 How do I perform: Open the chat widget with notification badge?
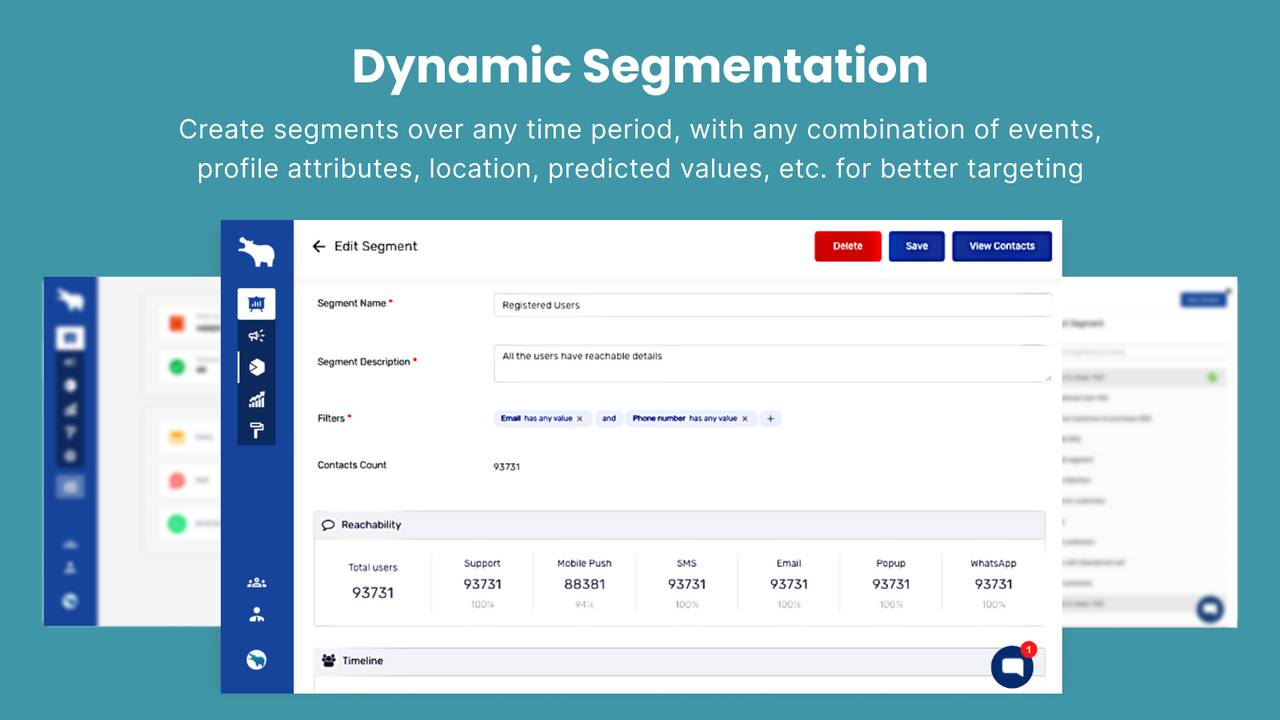pos(1012,667)
